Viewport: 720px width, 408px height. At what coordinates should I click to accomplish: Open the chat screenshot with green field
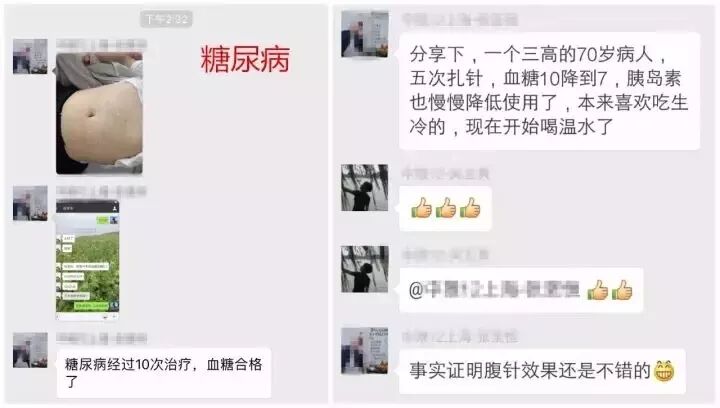(x=88, y=259)
